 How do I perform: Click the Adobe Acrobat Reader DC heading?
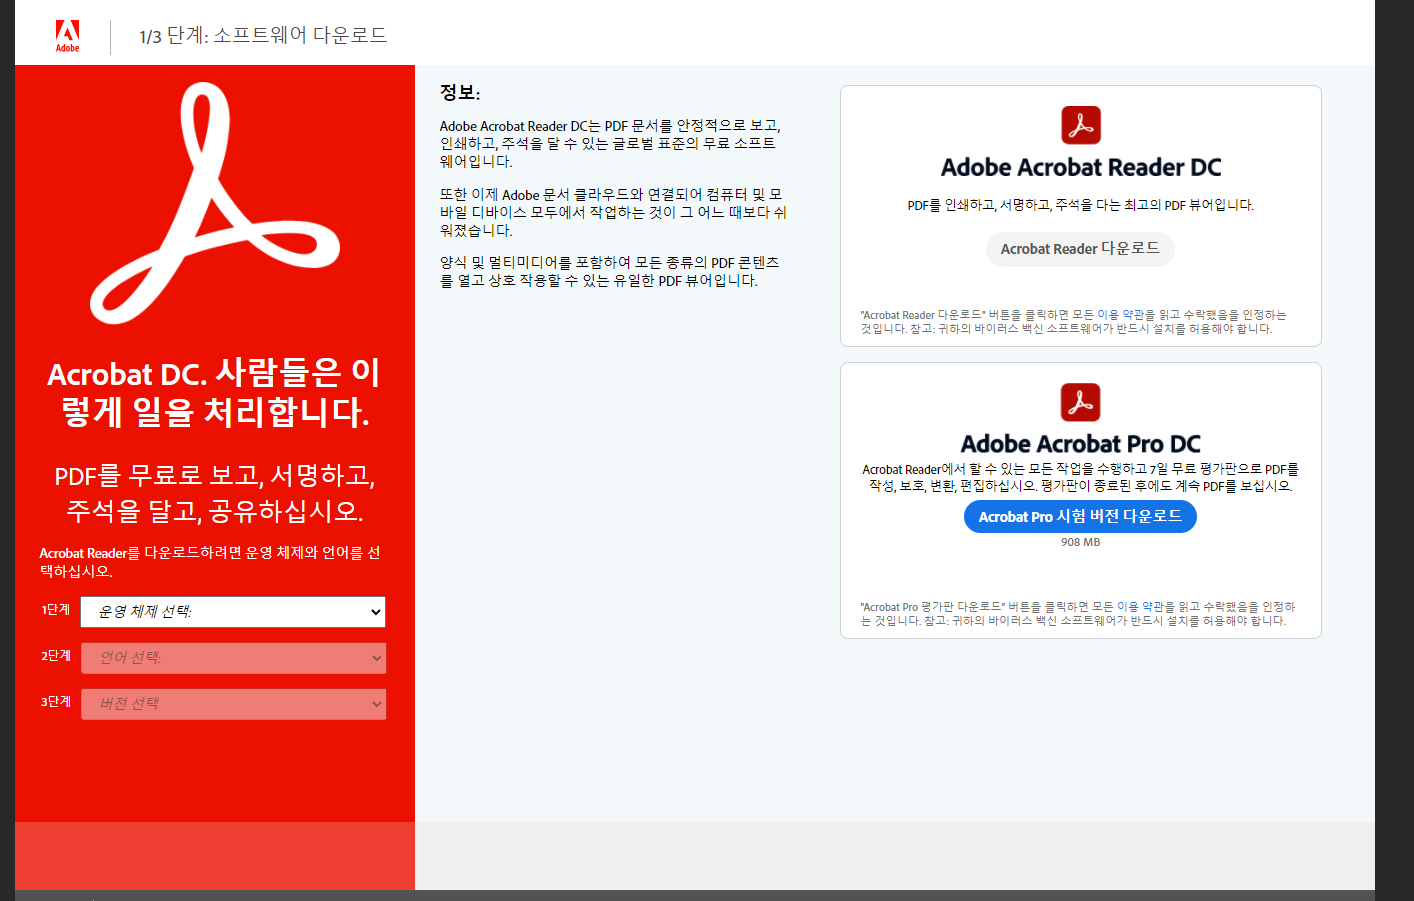point(1081,167)
